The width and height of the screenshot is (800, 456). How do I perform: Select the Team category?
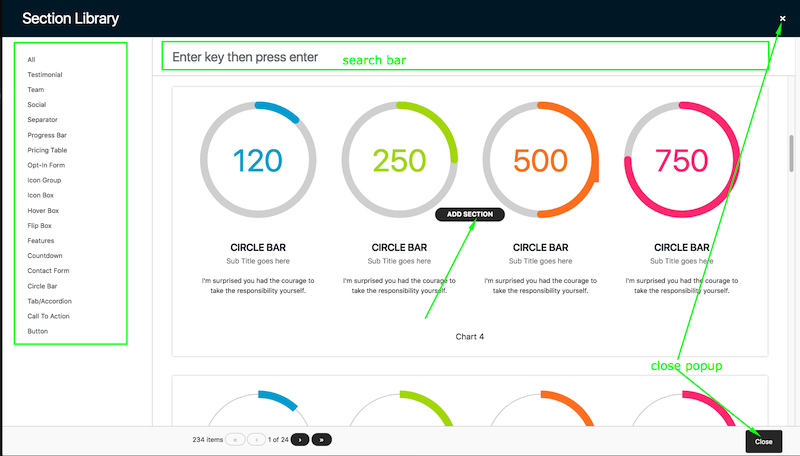coord(36,90)
